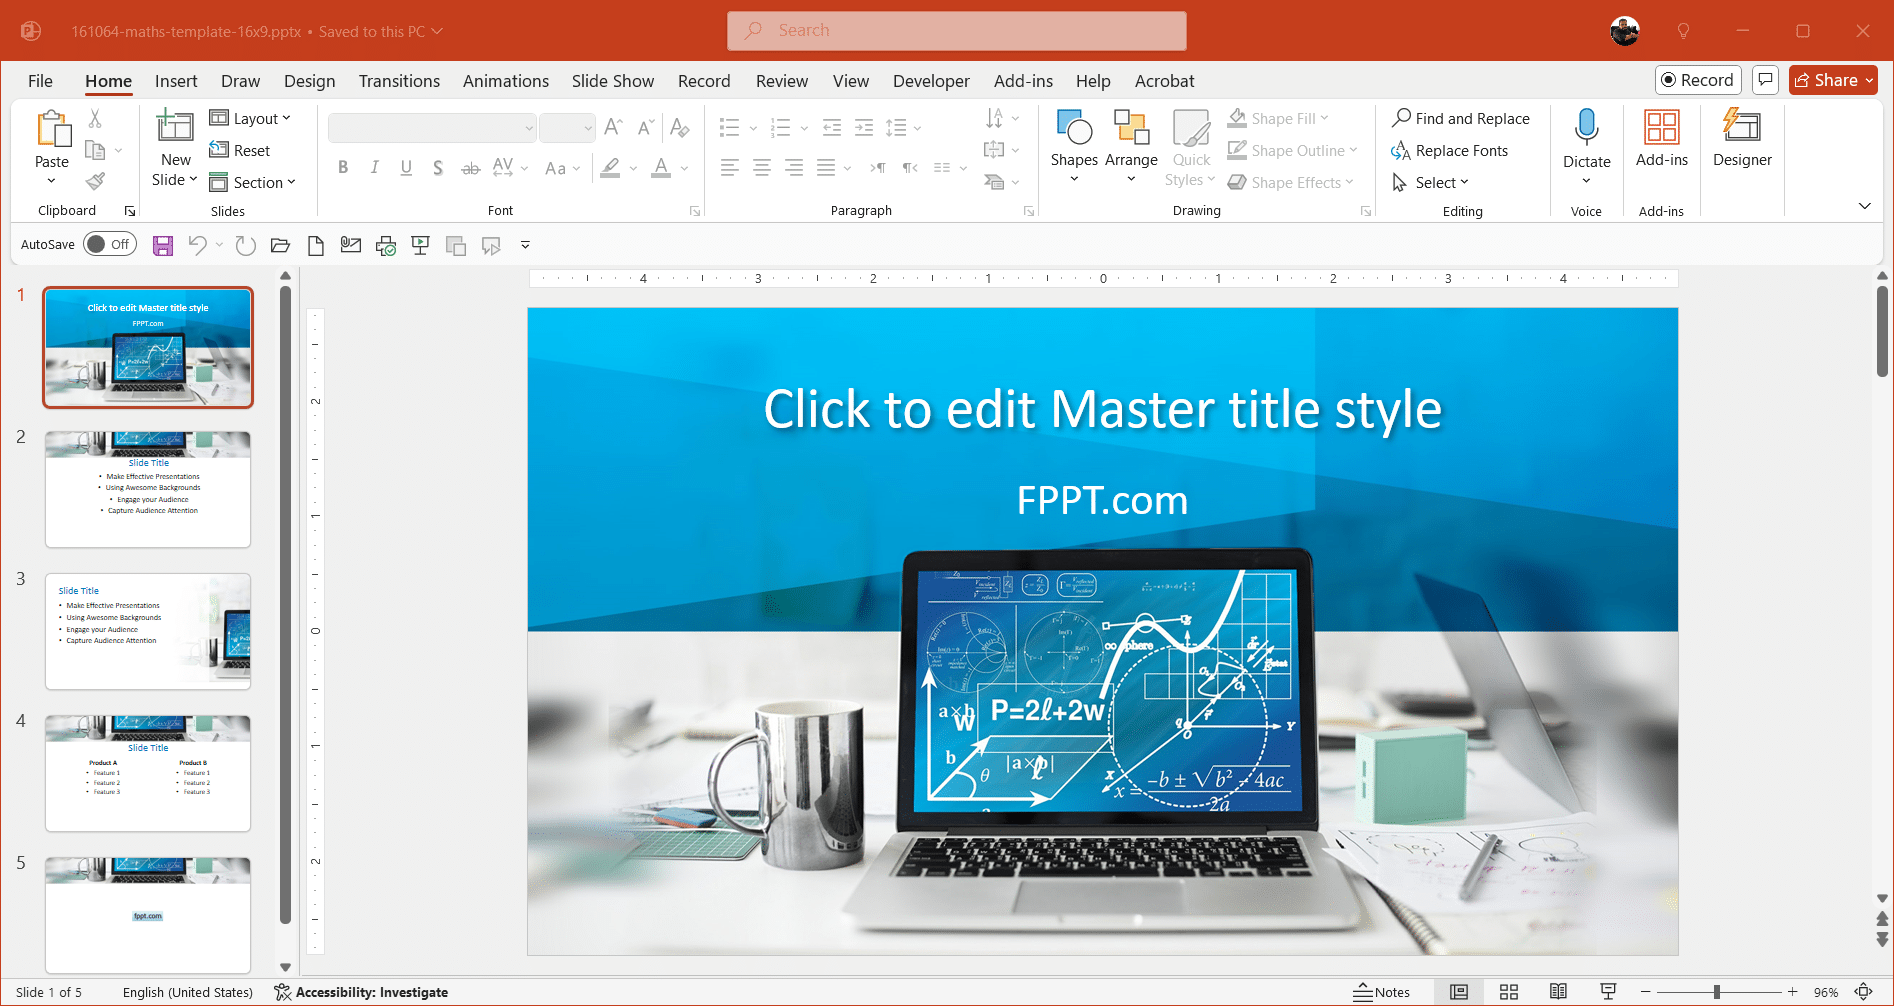
Task: Toggle Italic formatting
Action: [x=374, y=167]
